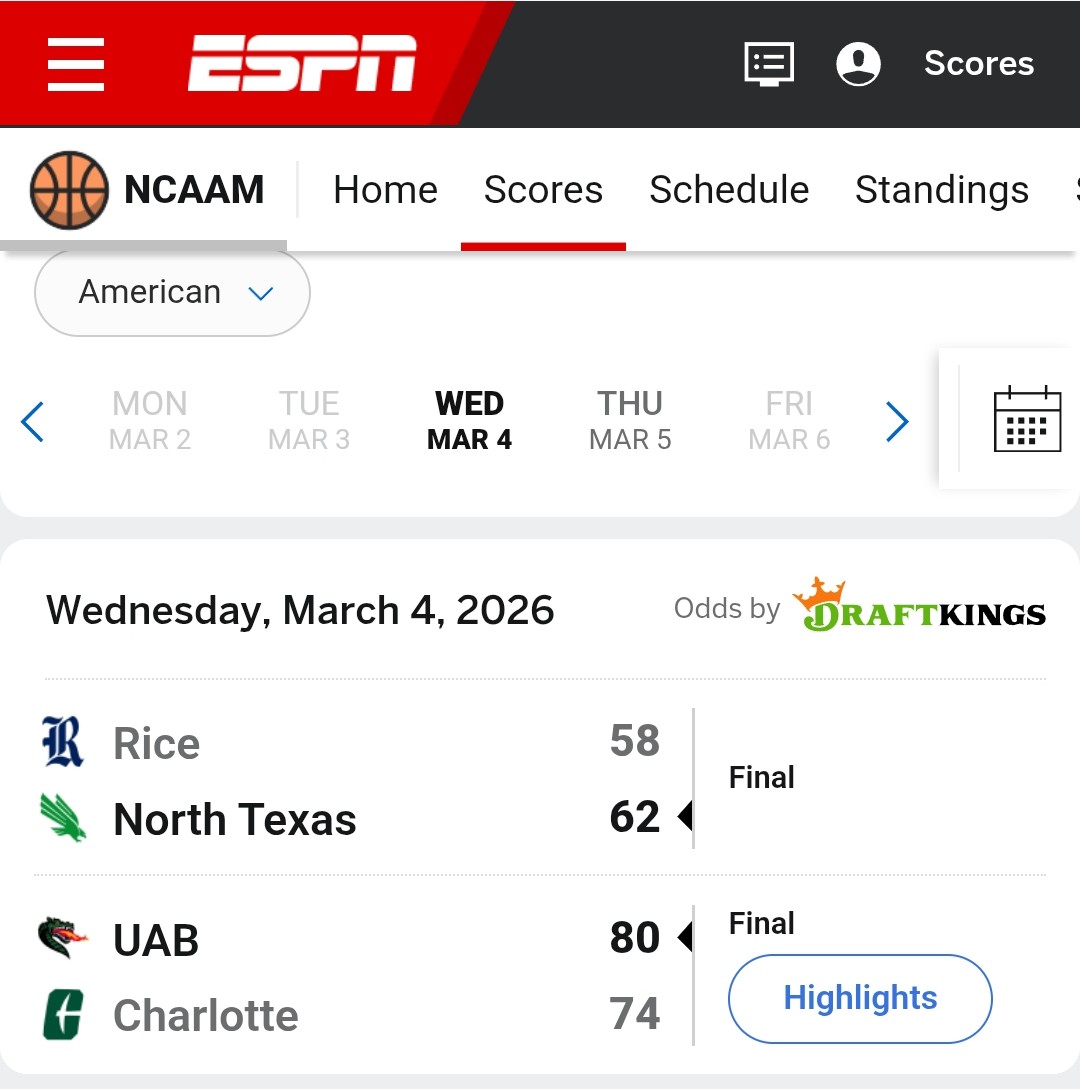Go to previous dates with left arrow
1080x1089 pixels.
[33, 421]
